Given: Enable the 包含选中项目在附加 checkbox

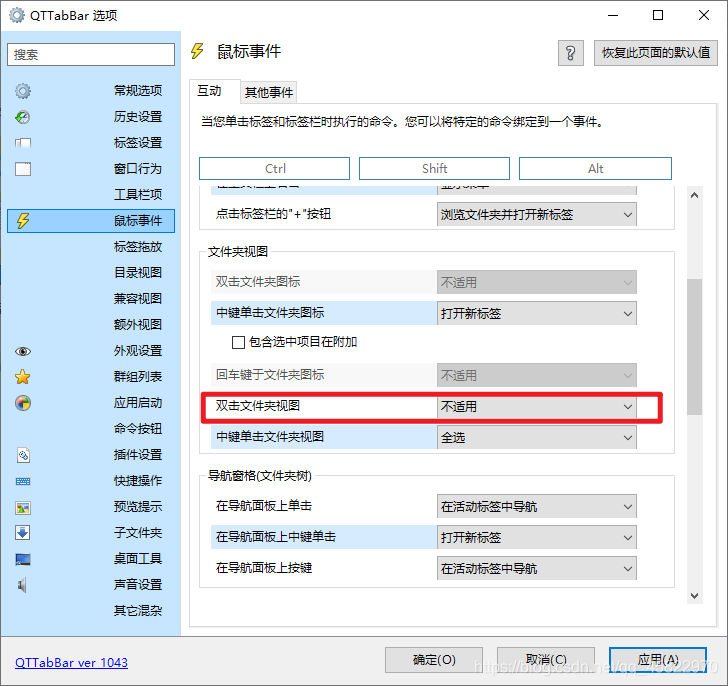Looking at the screenshot, I should 238,343.
